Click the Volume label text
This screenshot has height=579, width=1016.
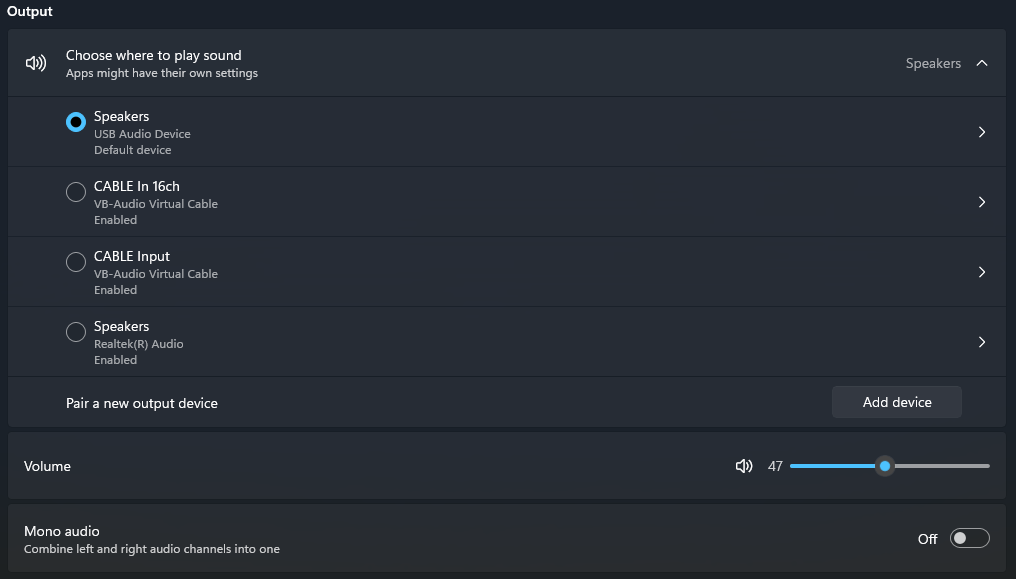[x=47, y=466]
